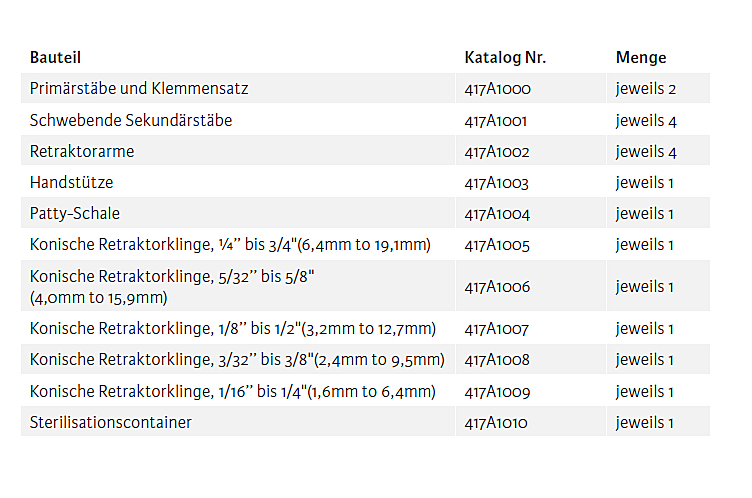Screen dimensions: 752x498
Task: Click Konische Retraktorklinge 1/16" bis 1/4" entry
Action: 232,392
